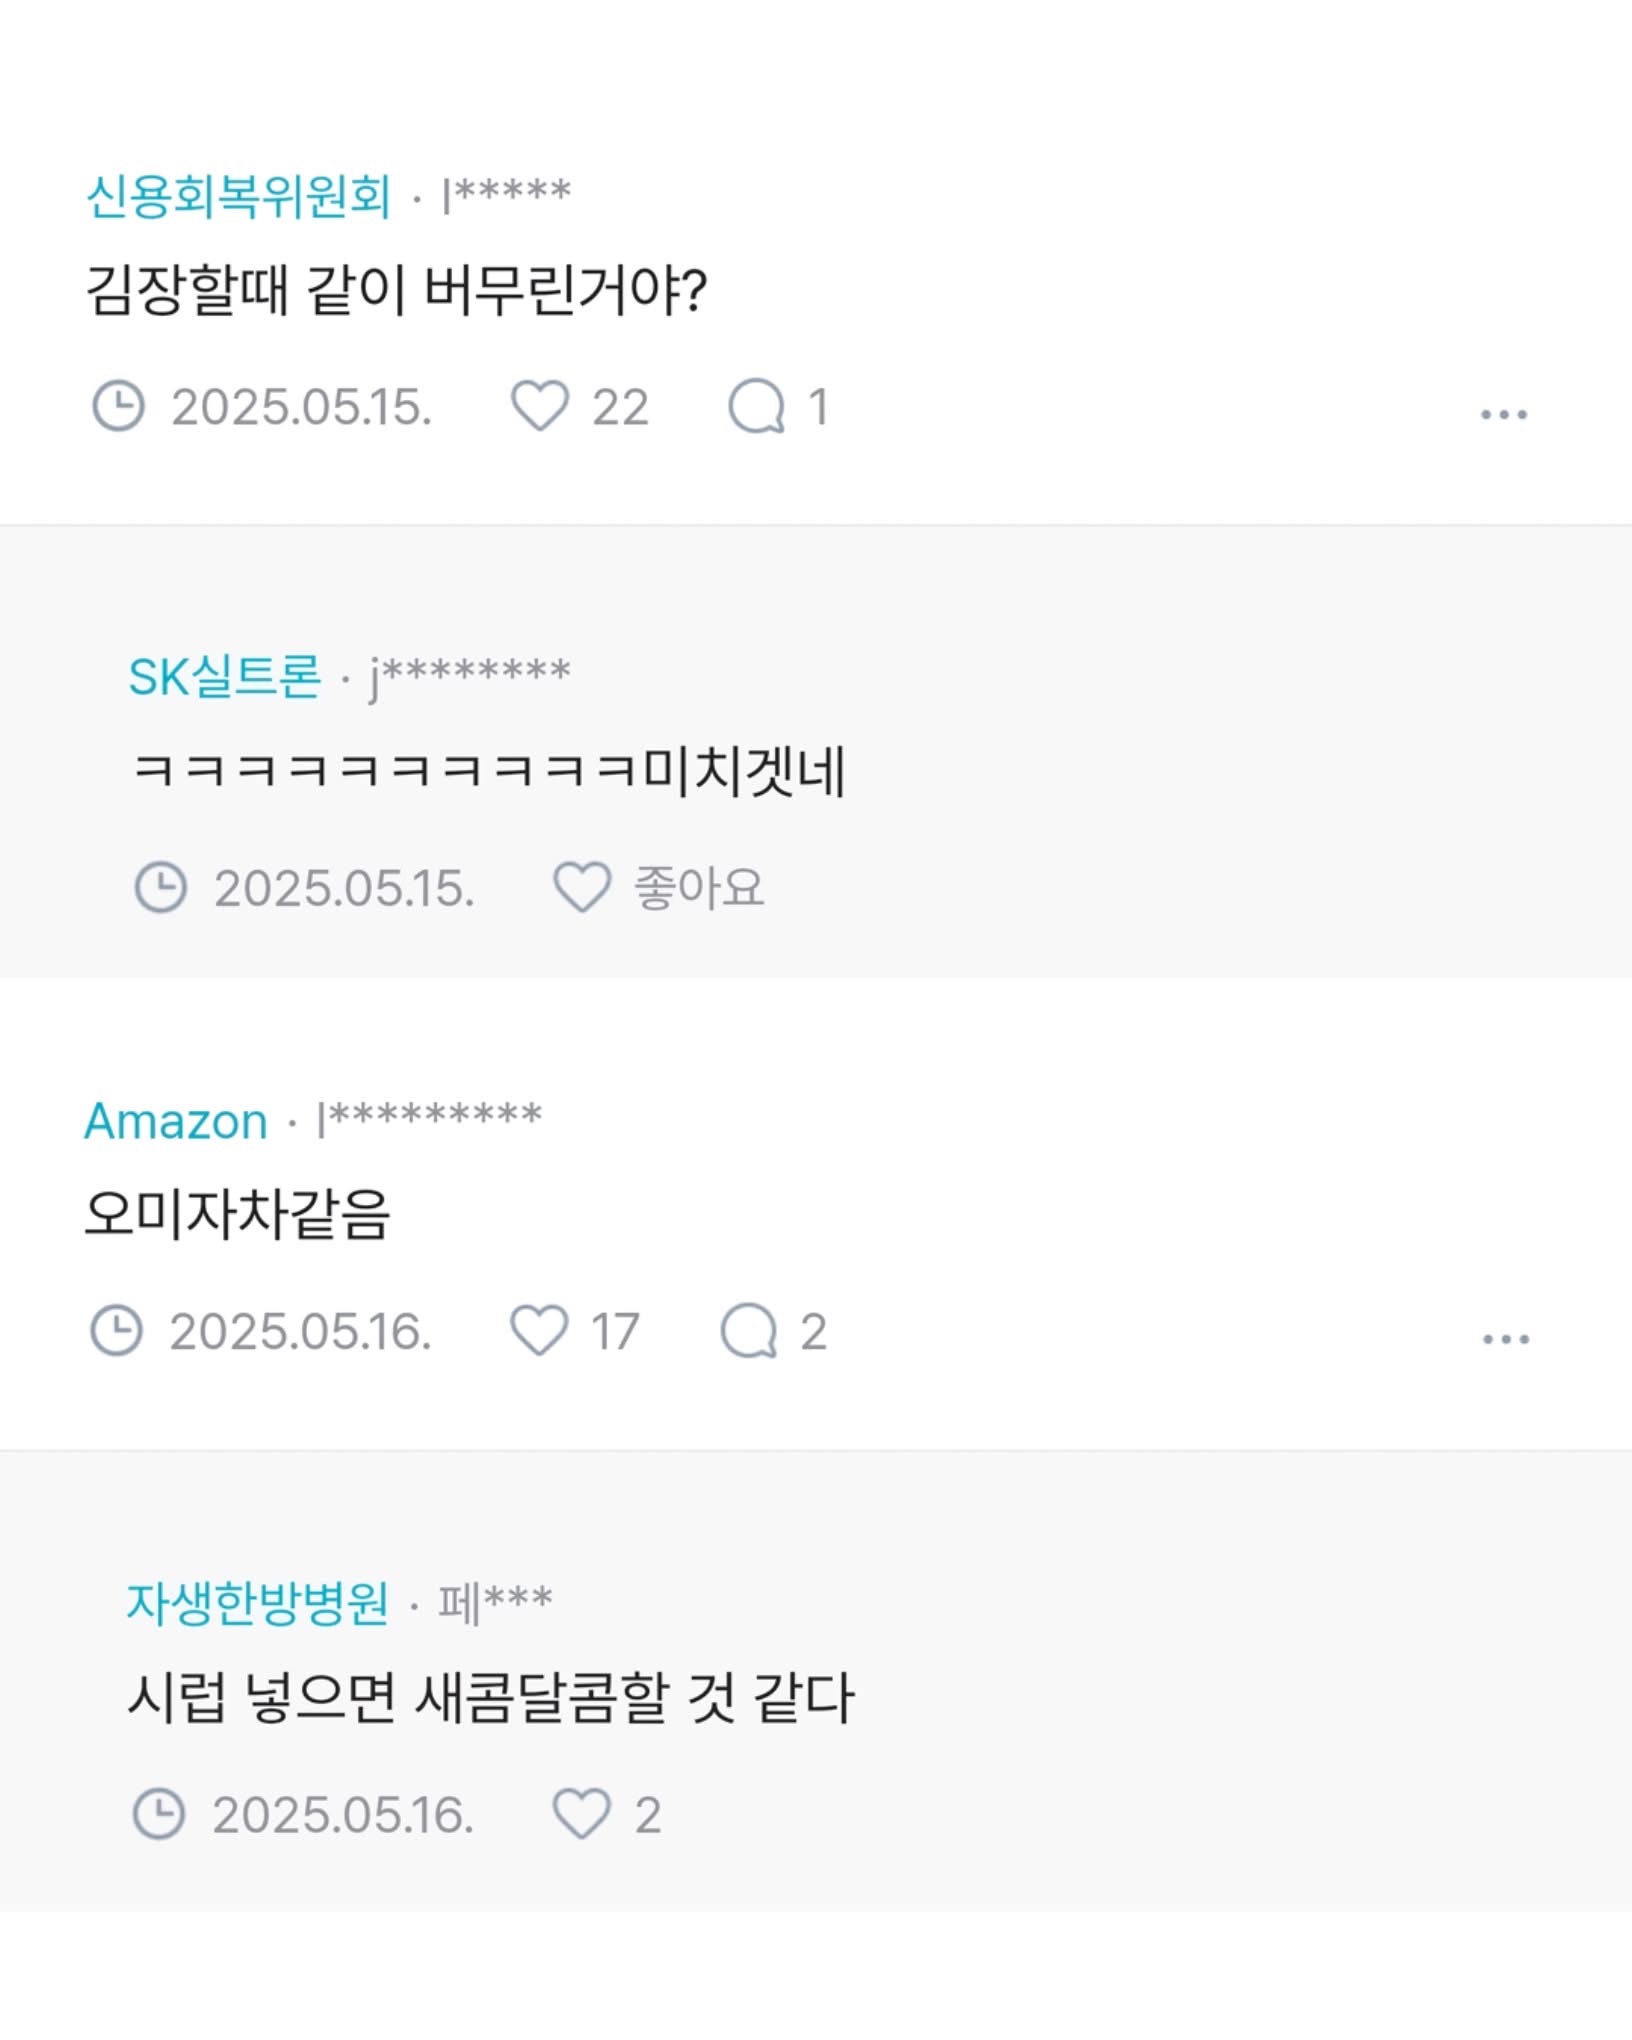Tap the 김장할때 같이 버무린거야 comment text
Image resolution: width=1632 pixels, height=2040 pixels.
pyautogui.click(x=396, y=291)
